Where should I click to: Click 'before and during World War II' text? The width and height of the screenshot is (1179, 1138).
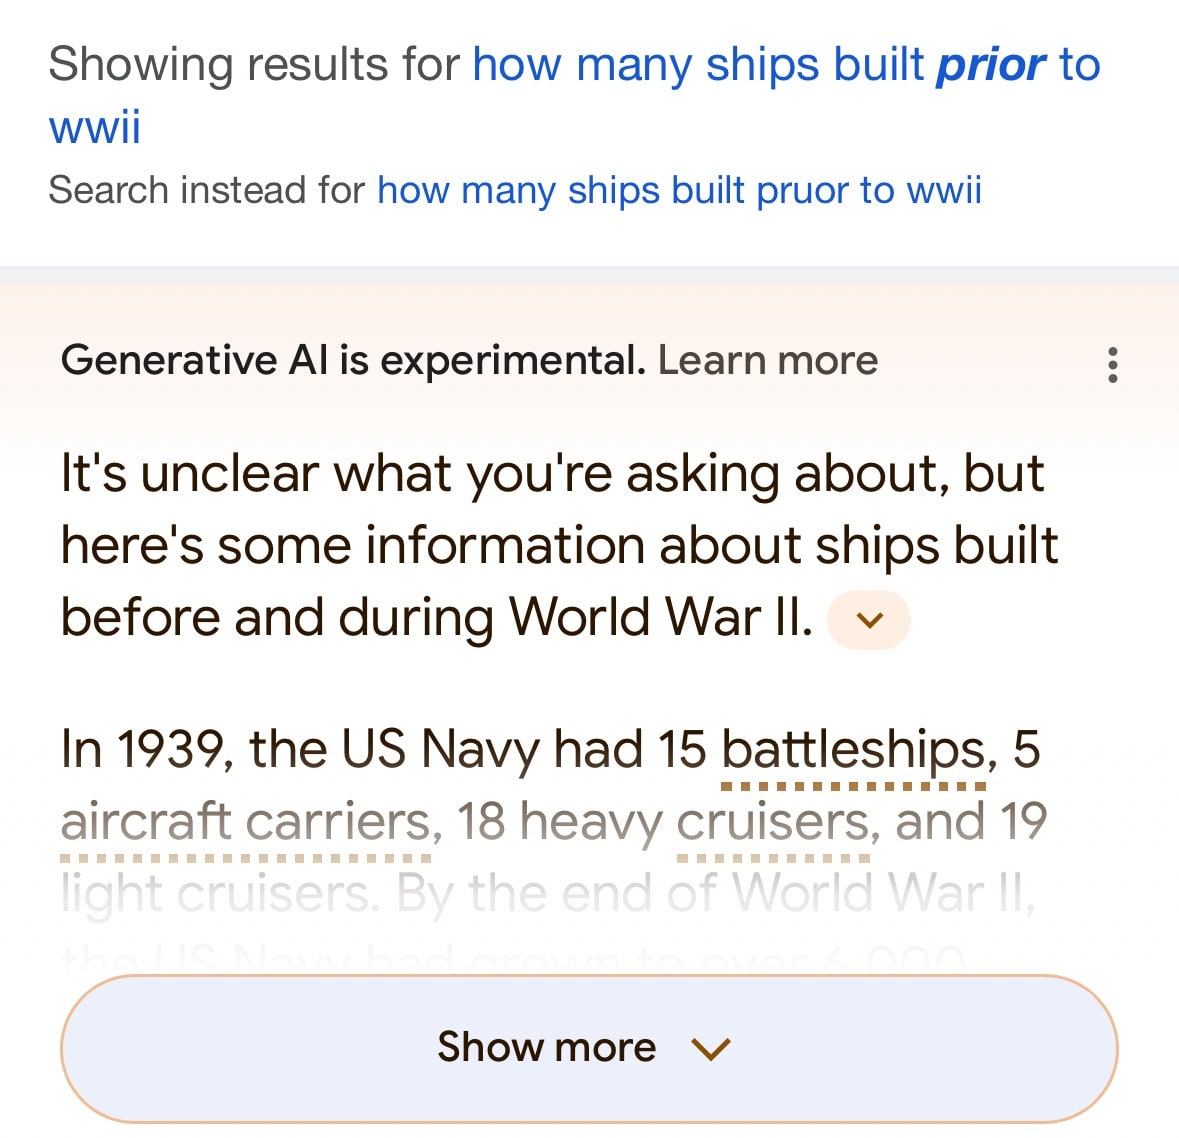[x=436, y=618]
